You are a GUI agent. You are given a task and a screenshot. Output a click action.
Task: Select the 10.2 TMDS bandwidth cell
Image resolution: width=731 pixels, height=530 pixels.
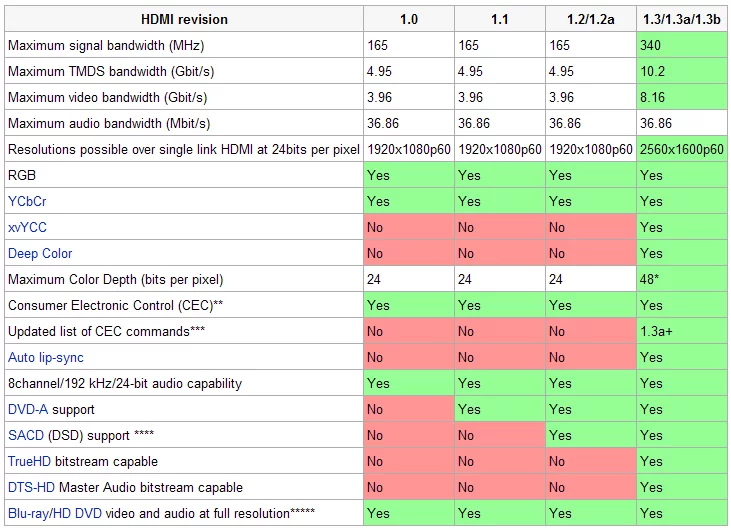(x=683, y=71)
